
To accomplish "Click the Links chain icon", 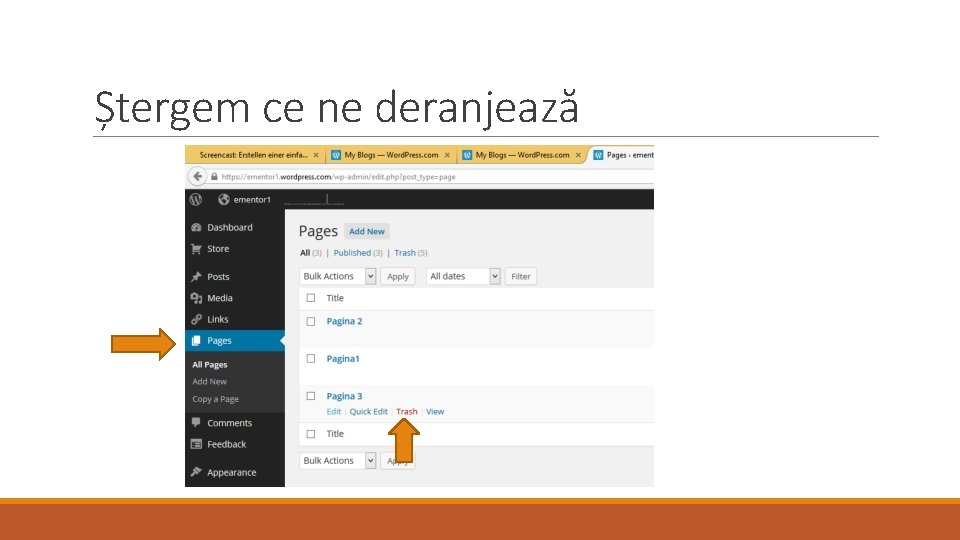I will pyautogui.click(x=197, y=319).
